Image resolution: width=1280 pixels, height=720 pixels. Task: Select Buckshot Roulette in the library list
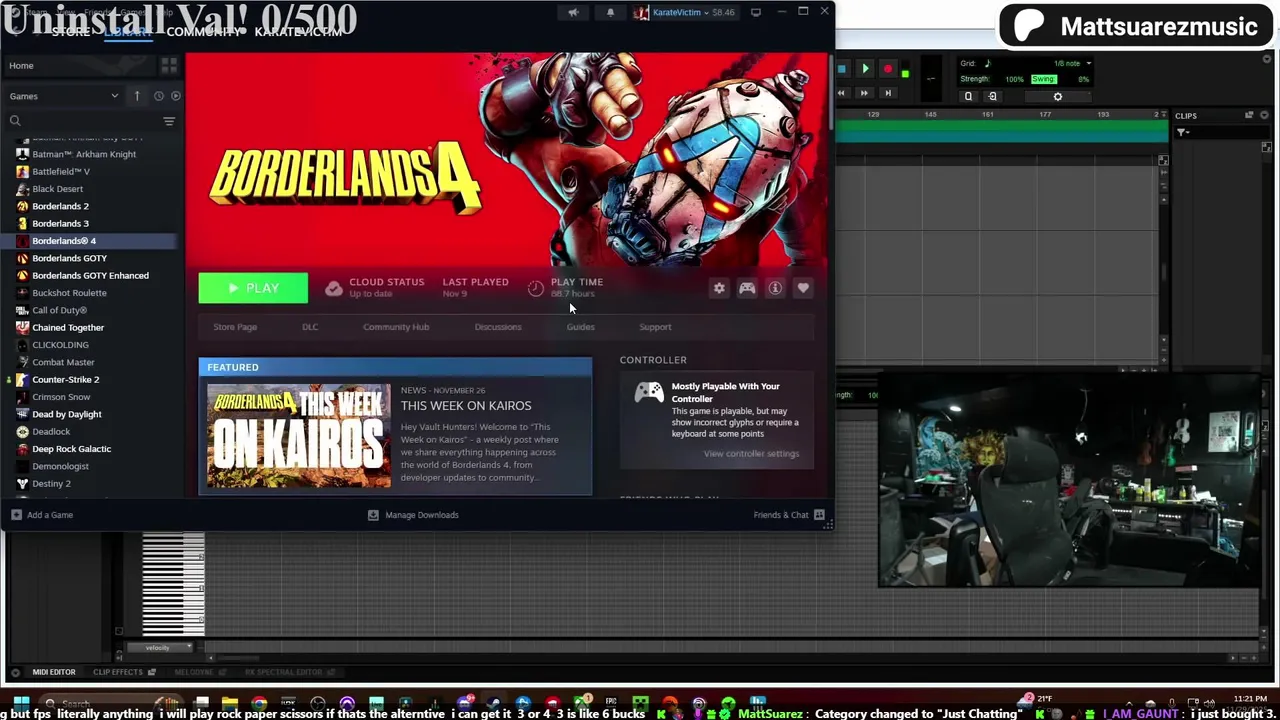click(x=69, y=293)
